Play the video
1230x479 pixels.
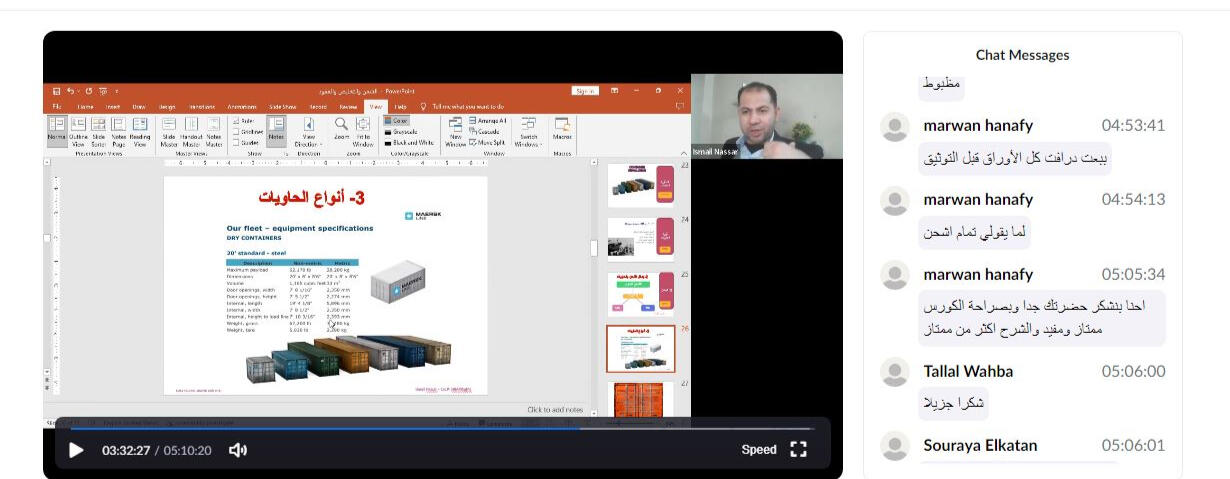pyautogui.click(x=76, y=450)
